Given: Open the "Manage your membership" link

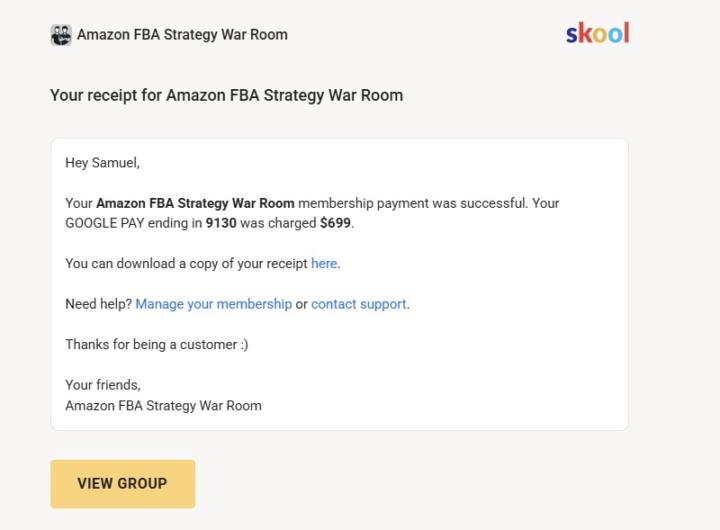Looking at the screenshot, I should [x=214, y=304].
